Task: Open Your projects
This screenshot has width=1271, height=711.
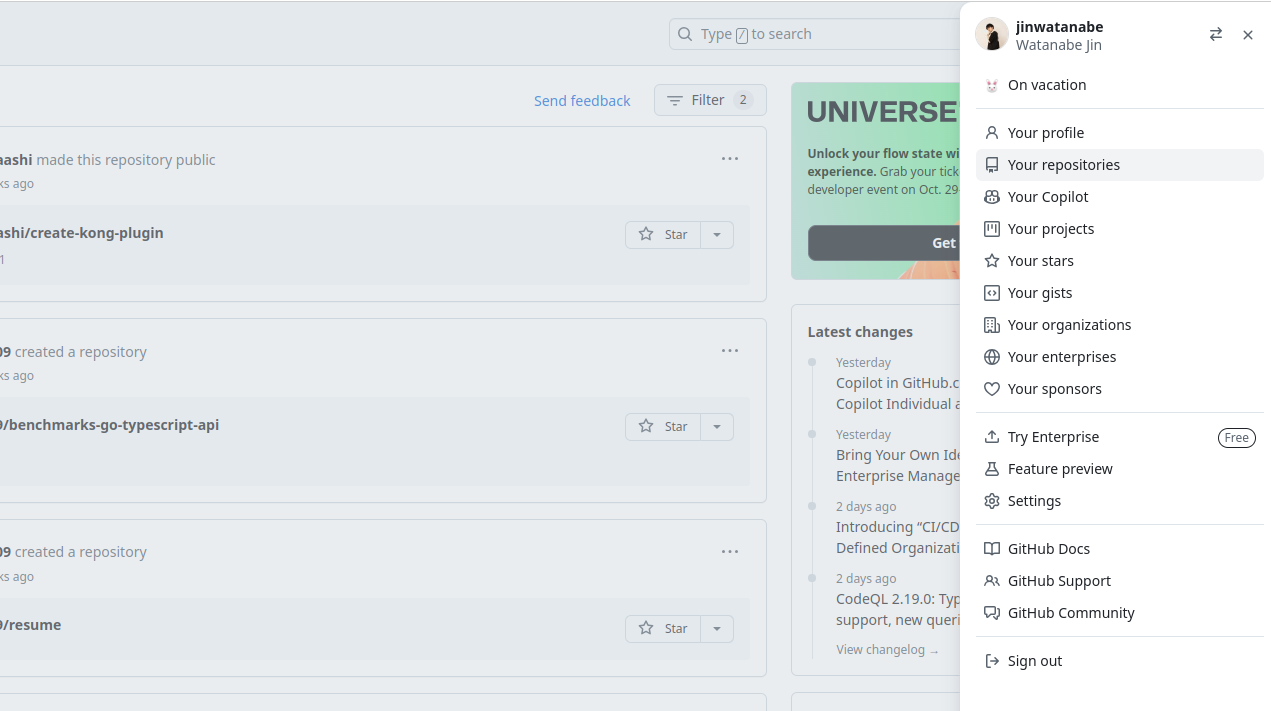Action: tap(1120, 229)
